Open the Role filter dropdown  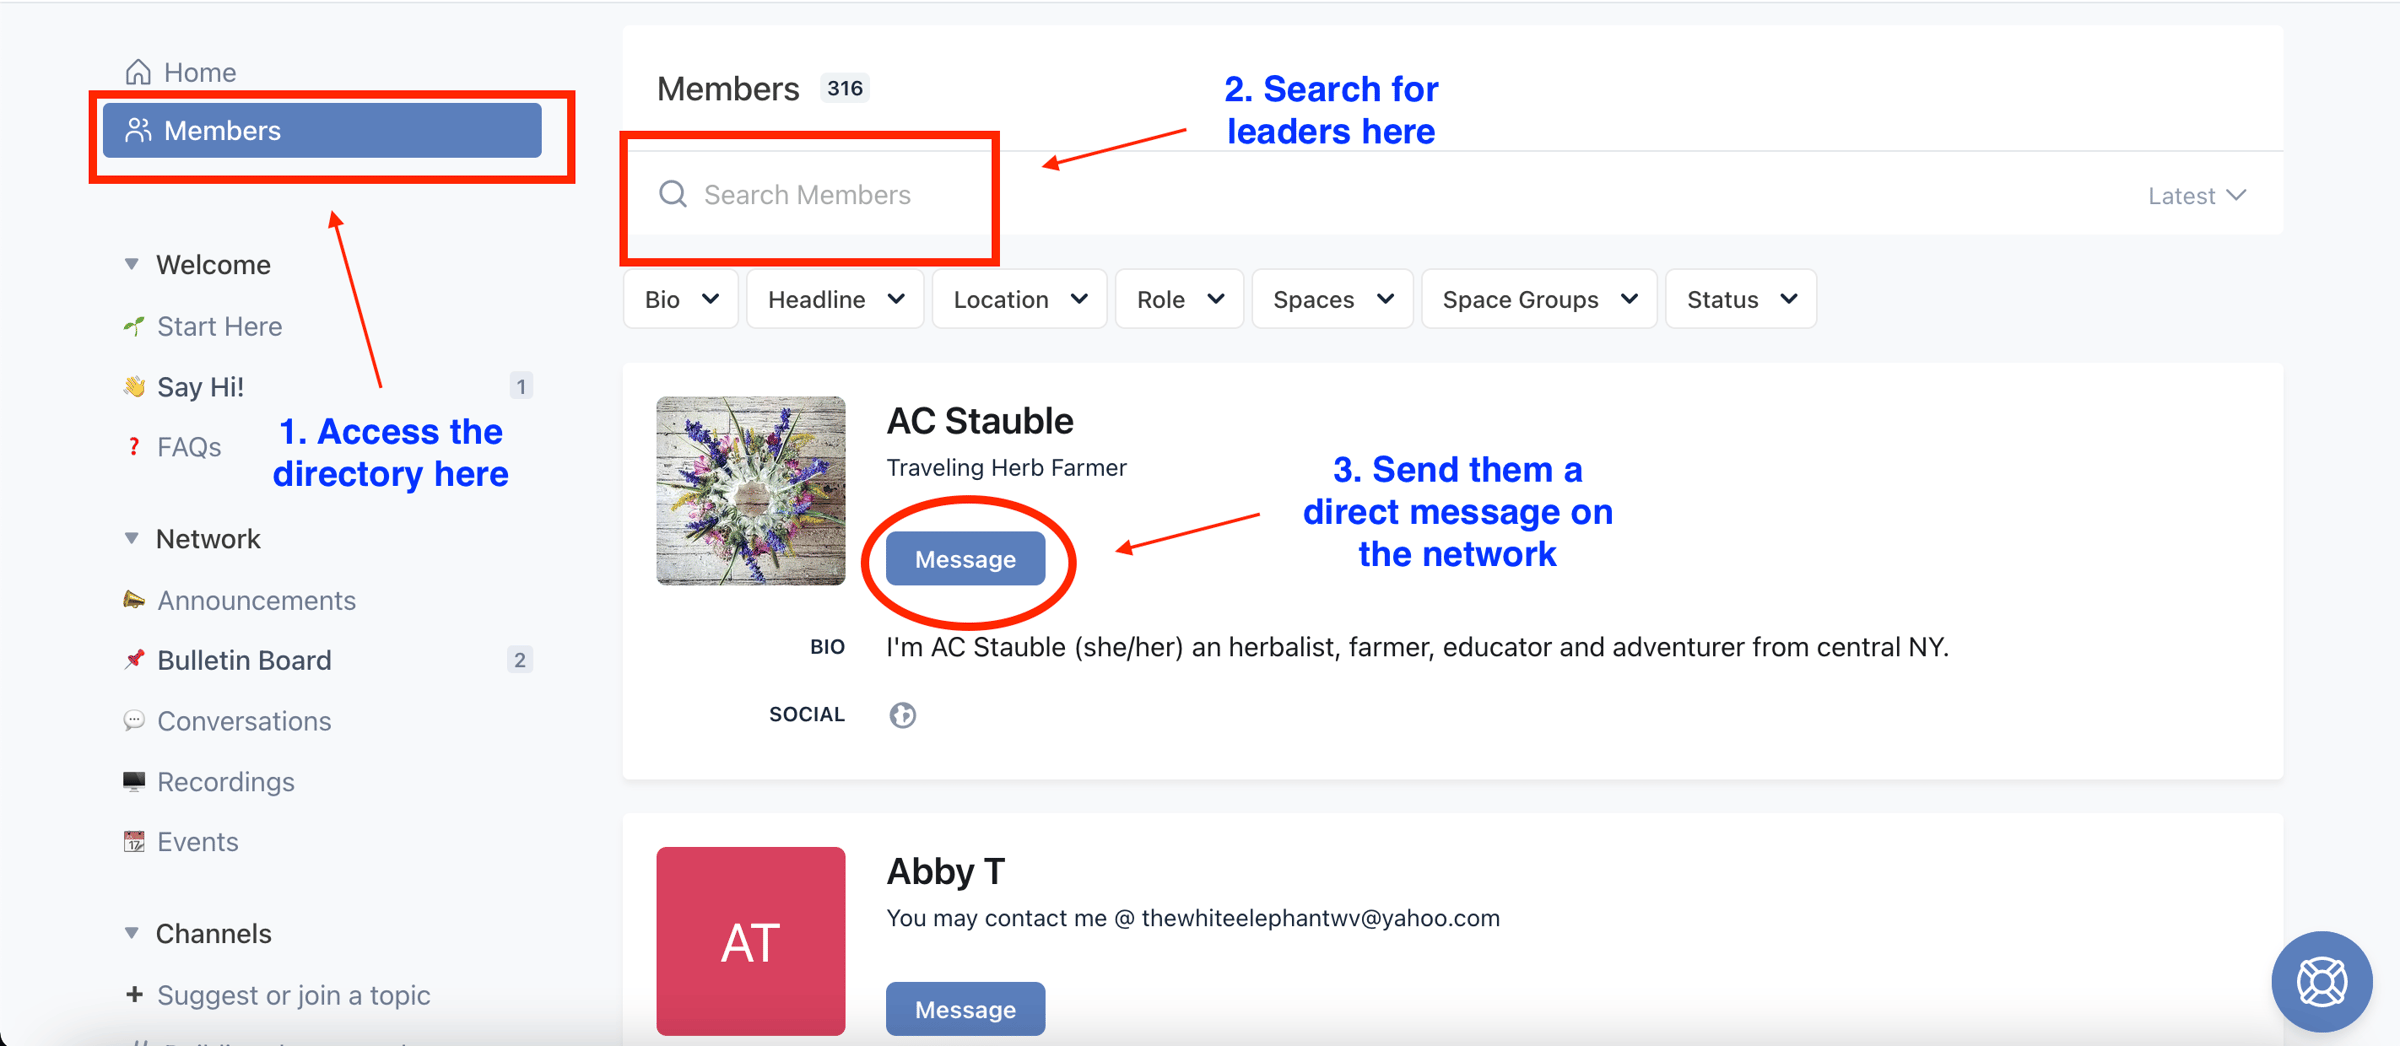coord(1179,299)
